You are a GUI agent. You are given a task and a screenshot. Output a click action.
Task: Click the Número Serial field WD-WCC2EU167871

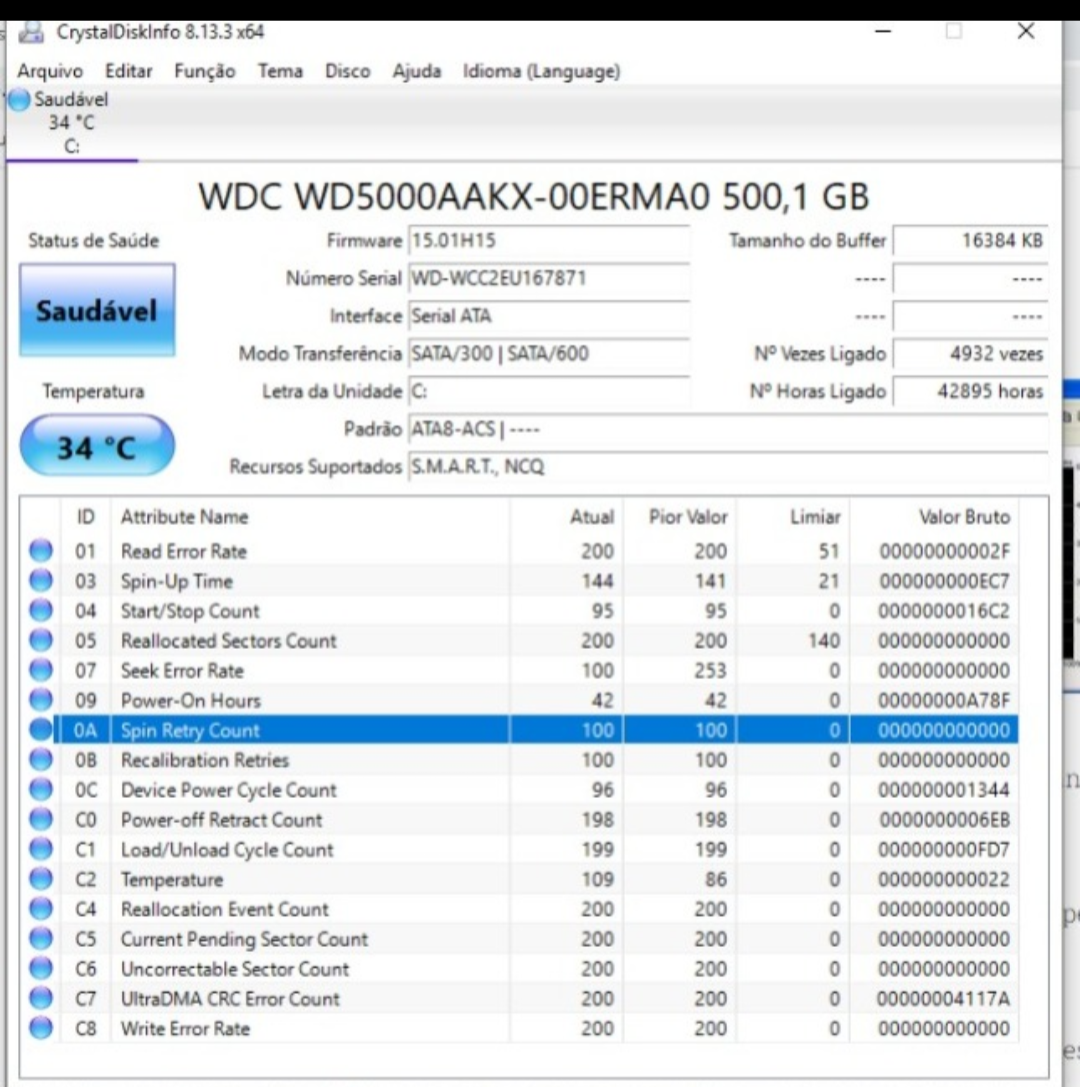click(549, 279)
